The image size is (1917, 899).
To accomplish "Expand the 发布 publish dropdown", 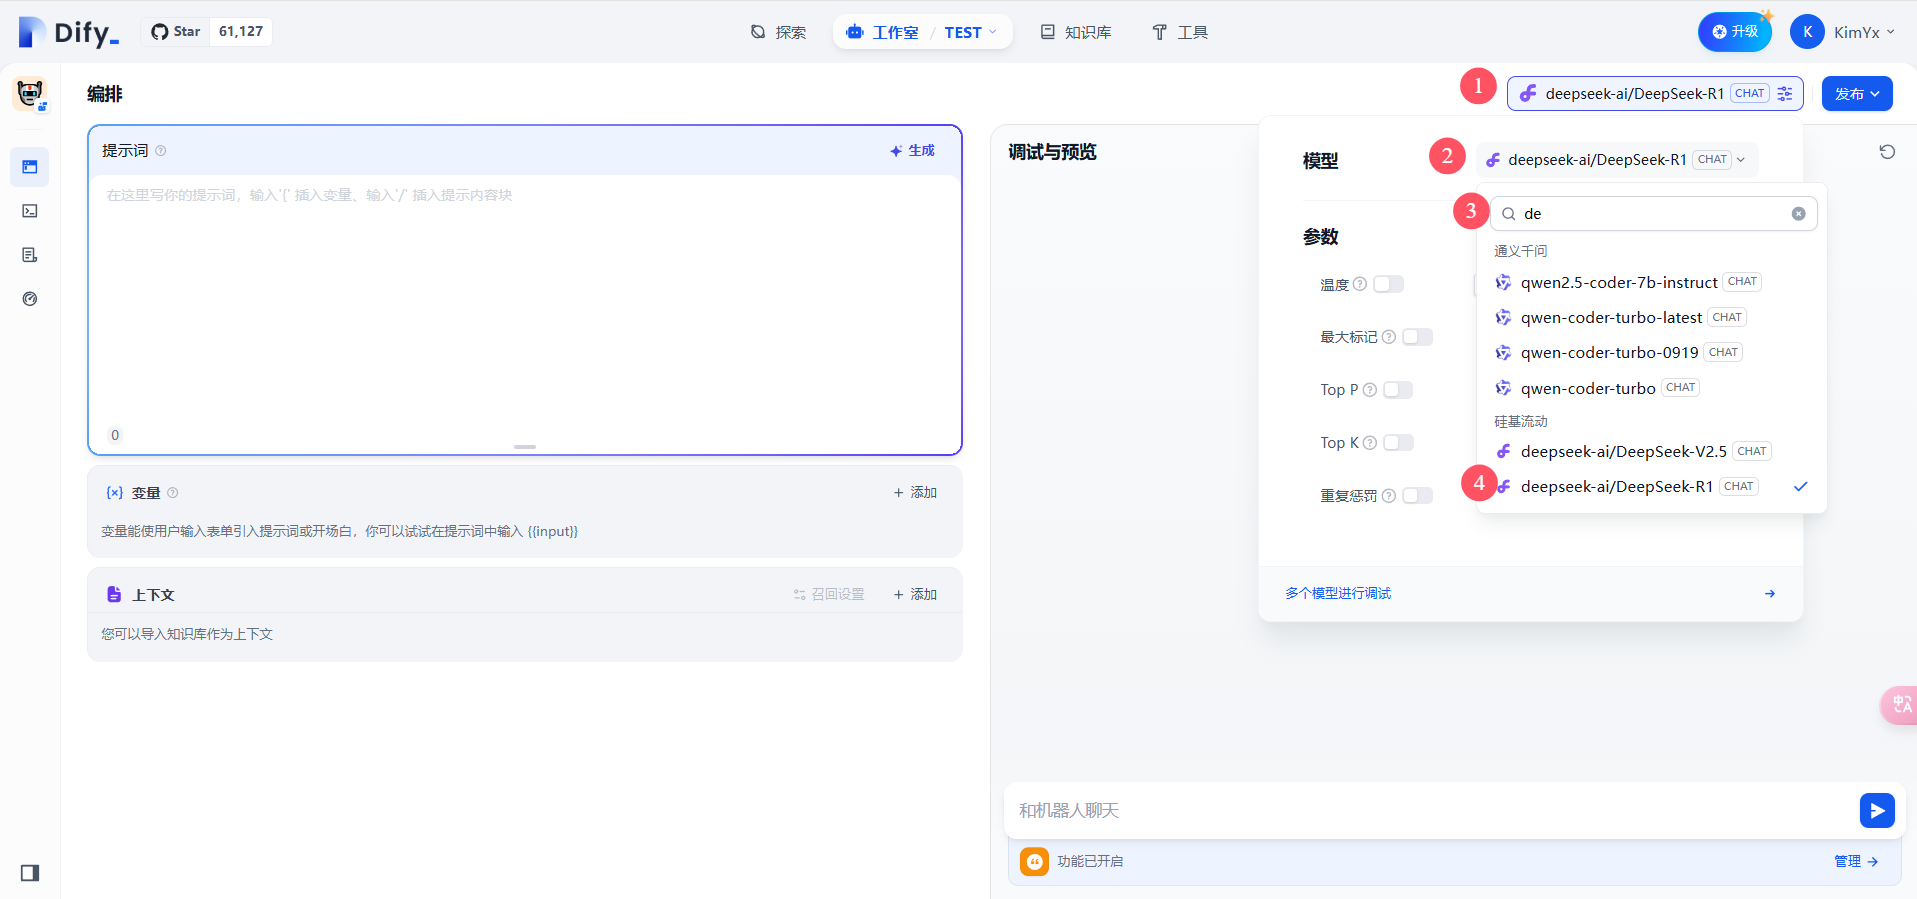I will tap(1857, 94).
